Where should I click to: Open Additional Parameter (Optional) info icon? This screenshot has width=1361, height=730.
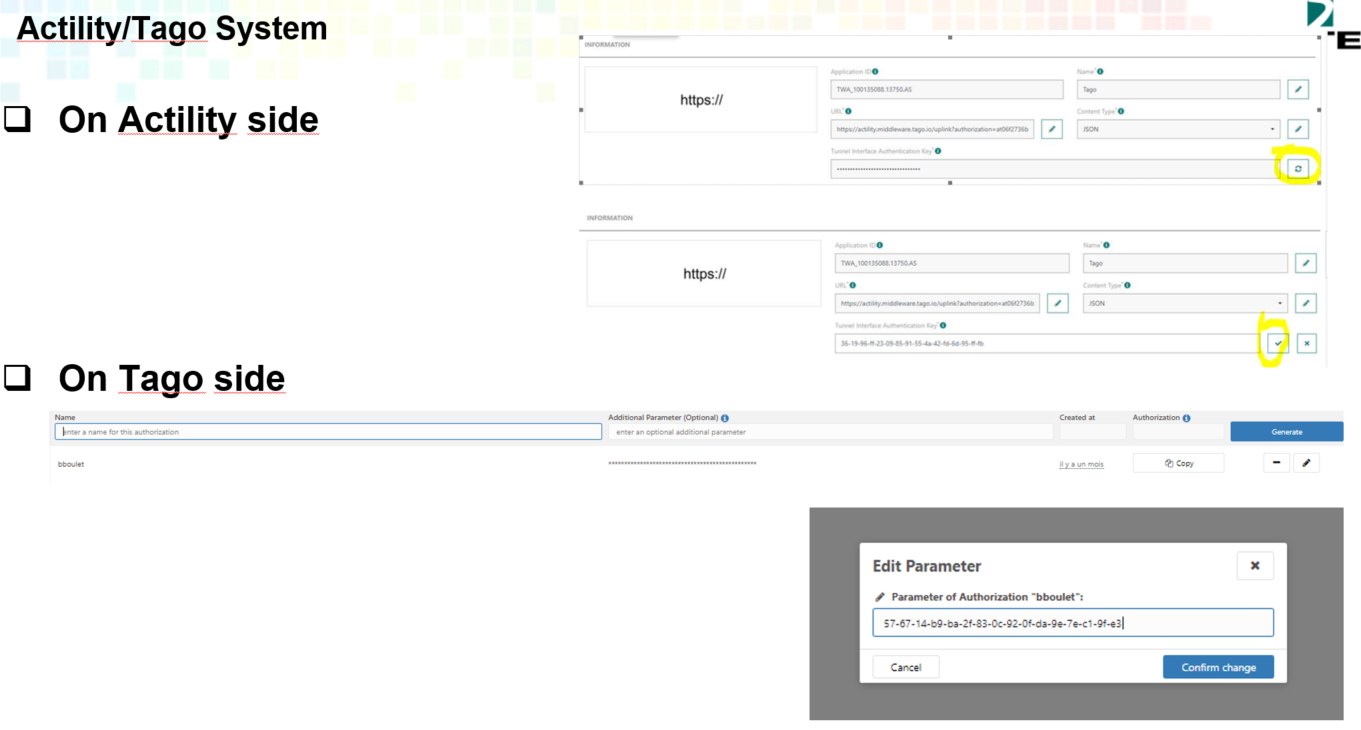[x=725, y=418]
